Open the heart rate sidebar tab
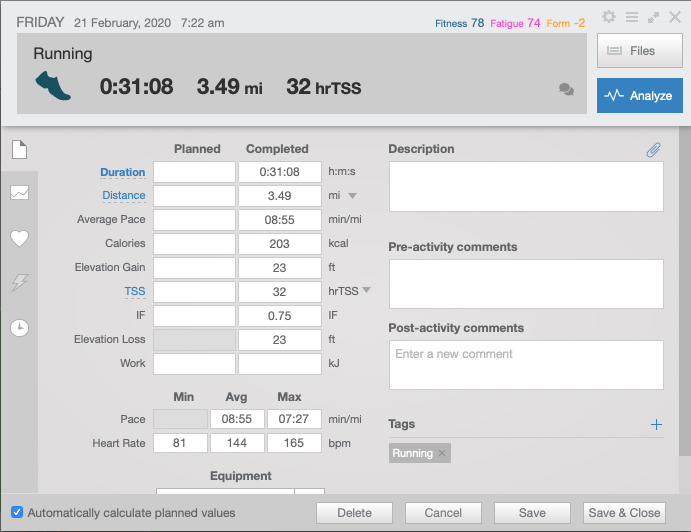 click(19, 238)
